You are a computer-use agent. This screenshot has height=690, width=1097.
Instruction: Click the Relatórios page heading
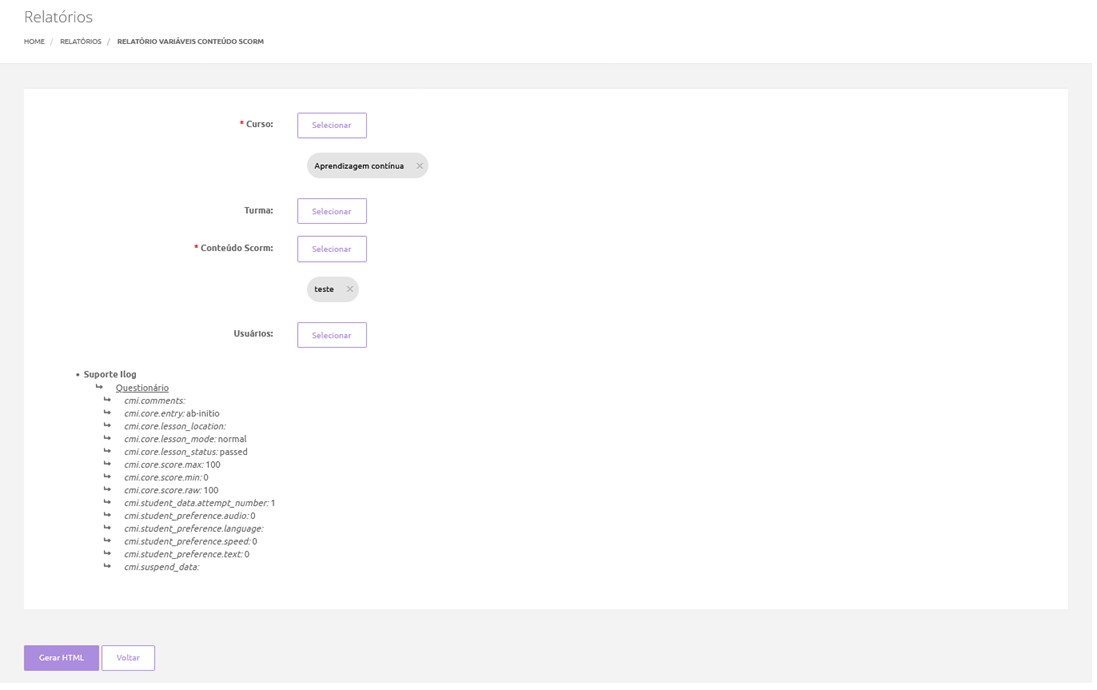click(x=58, y=17)
